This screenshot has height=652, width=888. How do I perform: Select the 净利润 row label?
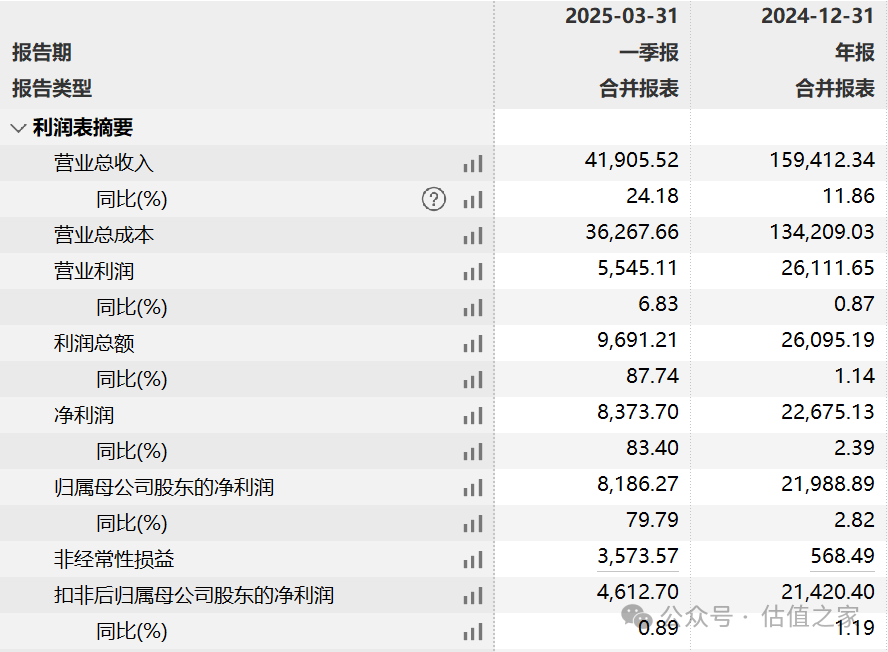click(84, 415)
